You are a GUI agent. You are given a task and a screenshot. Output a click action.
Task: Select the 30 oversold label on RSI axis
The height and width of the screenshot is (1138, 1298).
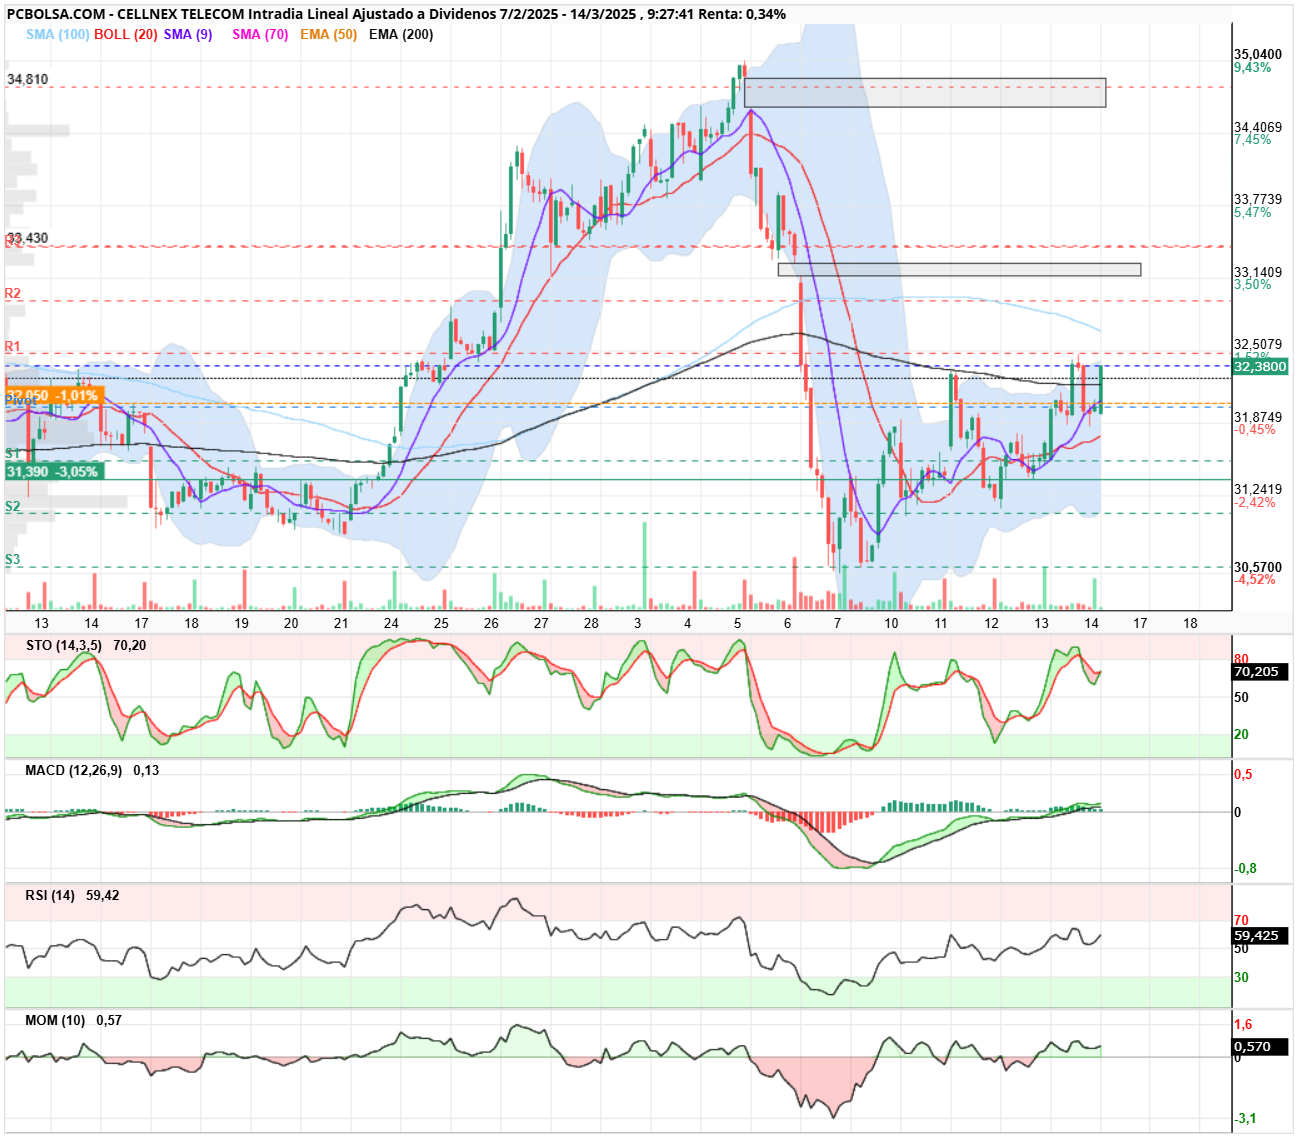pos(1241,978)
